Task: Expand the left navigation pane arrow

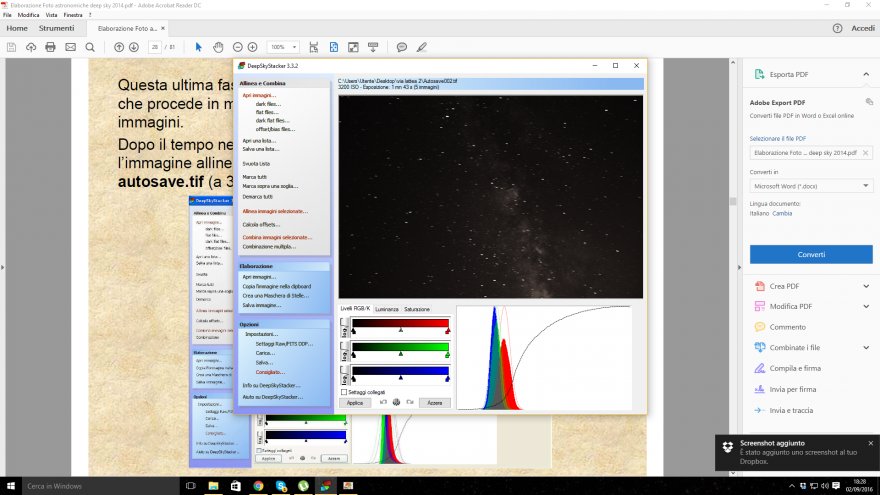Action: click(x=2, y=267)
